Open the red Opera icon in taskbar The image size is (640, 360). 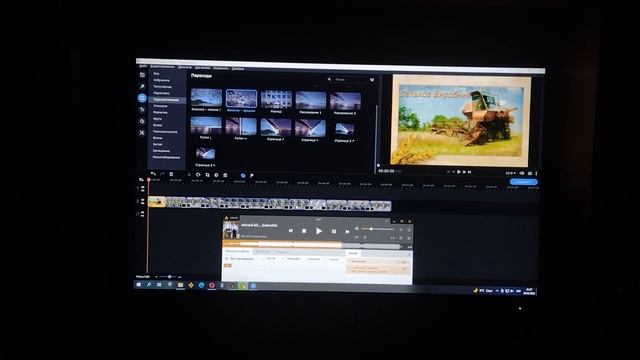(x=211, y=285)
